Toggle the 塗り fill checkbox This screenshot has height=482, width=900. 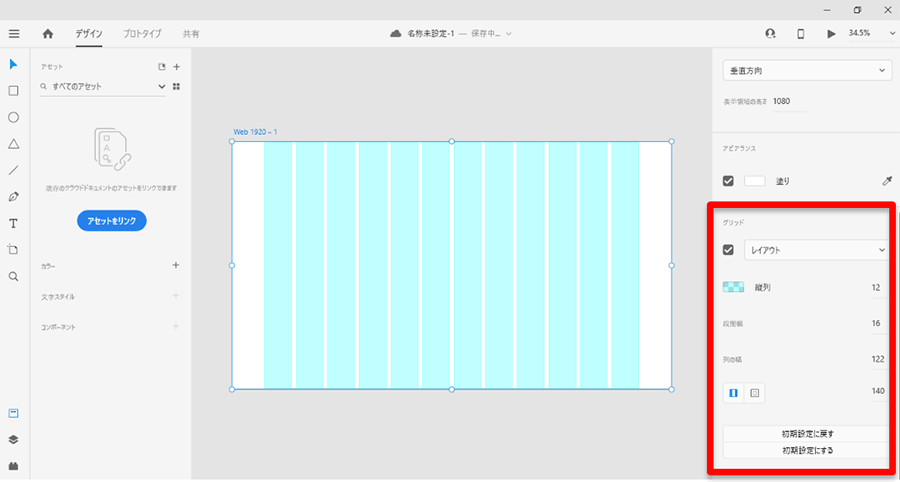[x=728, y=181]
